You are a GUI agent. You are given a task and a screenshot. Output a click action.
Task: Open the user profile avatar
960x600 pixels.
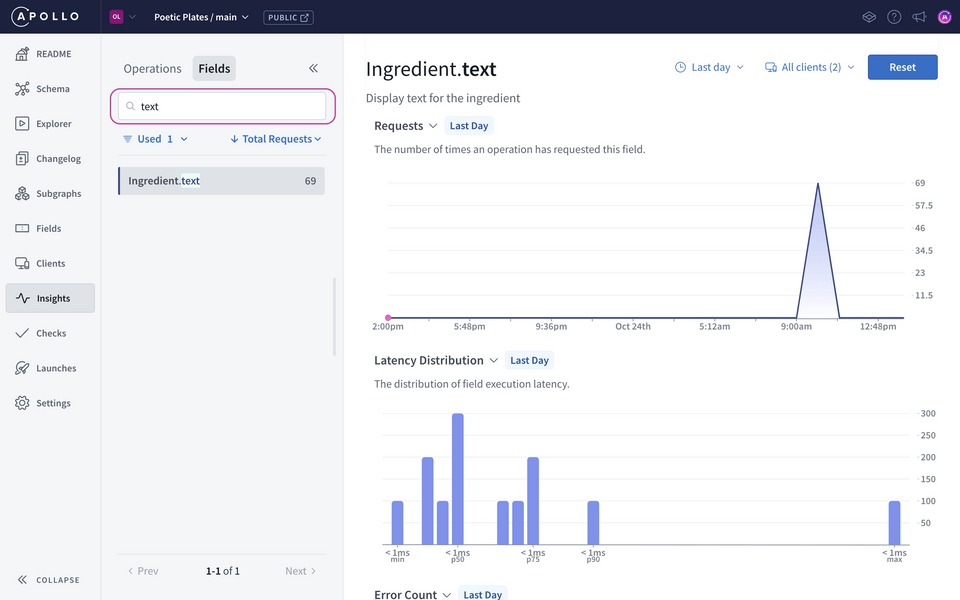click(945, 17)
